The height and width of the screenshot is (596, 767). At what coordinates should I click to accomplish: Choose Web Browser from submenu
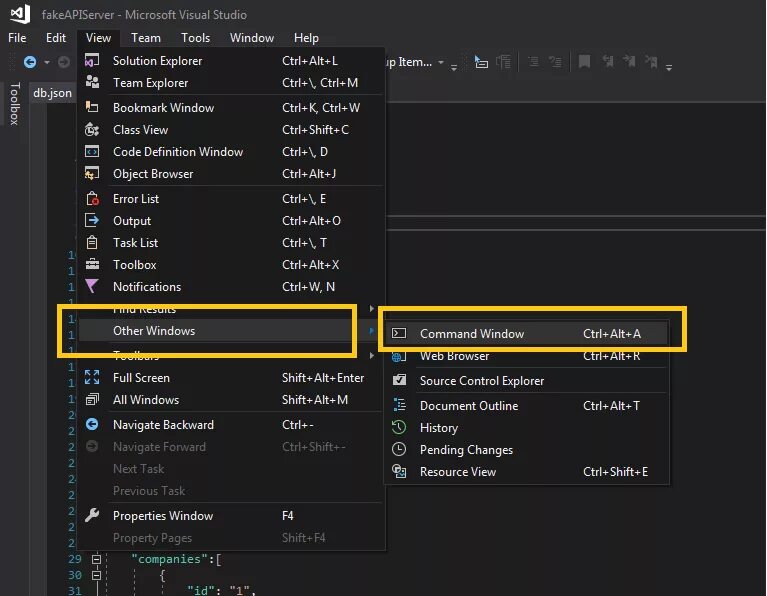click(x=526, y=356)
